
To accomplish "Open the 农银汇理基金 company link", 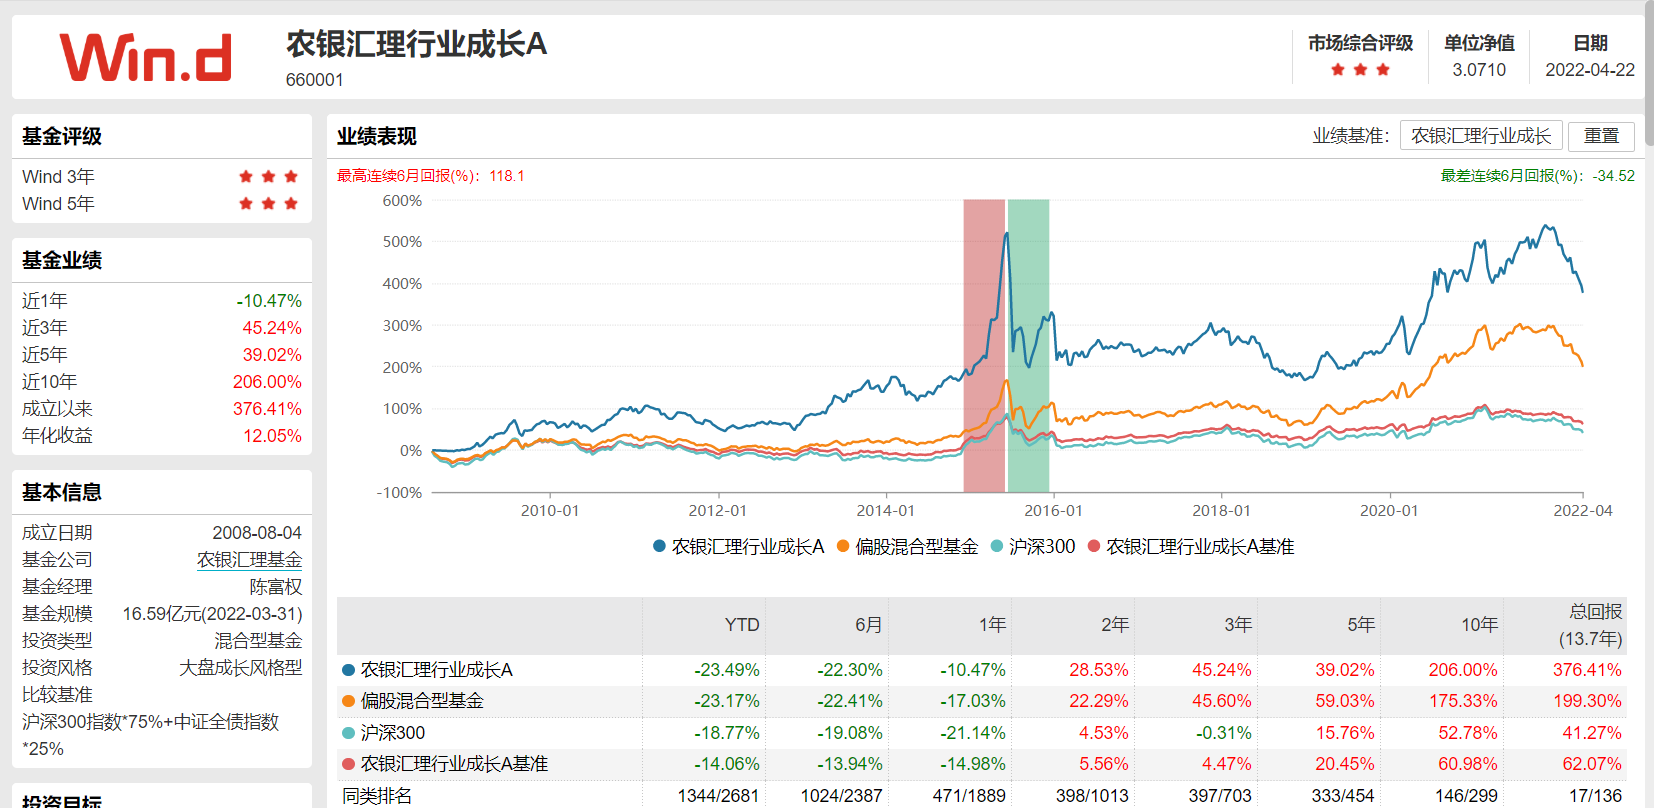I will [x=249, y=560].
